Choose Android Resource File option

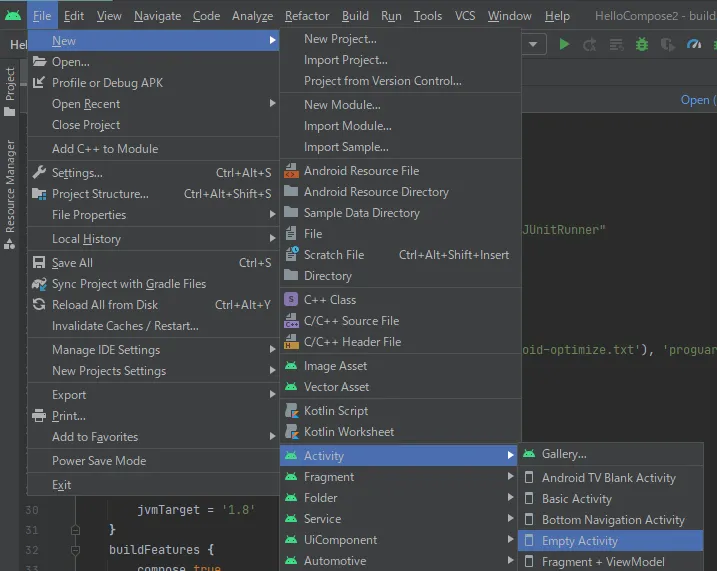[361, 171]
